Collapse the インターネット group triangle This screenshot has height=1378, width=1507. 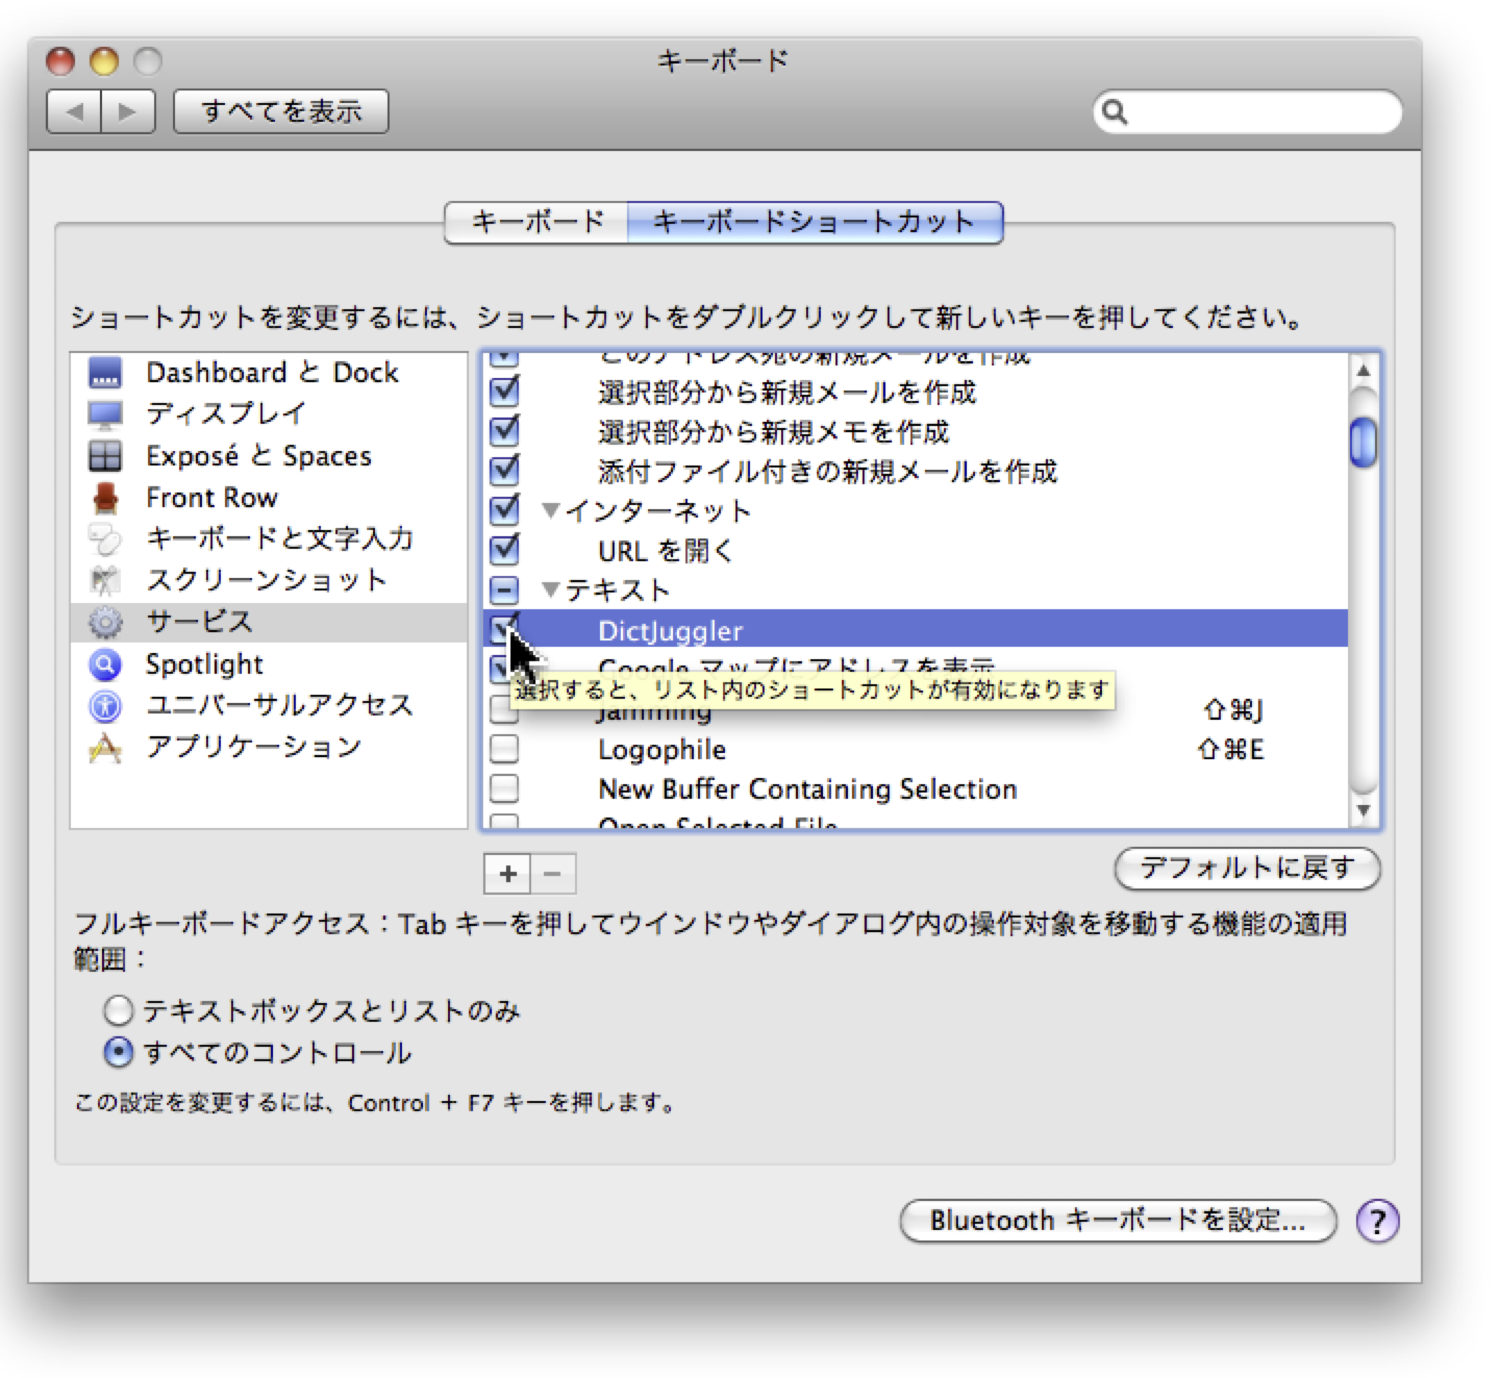click(550, 511)
